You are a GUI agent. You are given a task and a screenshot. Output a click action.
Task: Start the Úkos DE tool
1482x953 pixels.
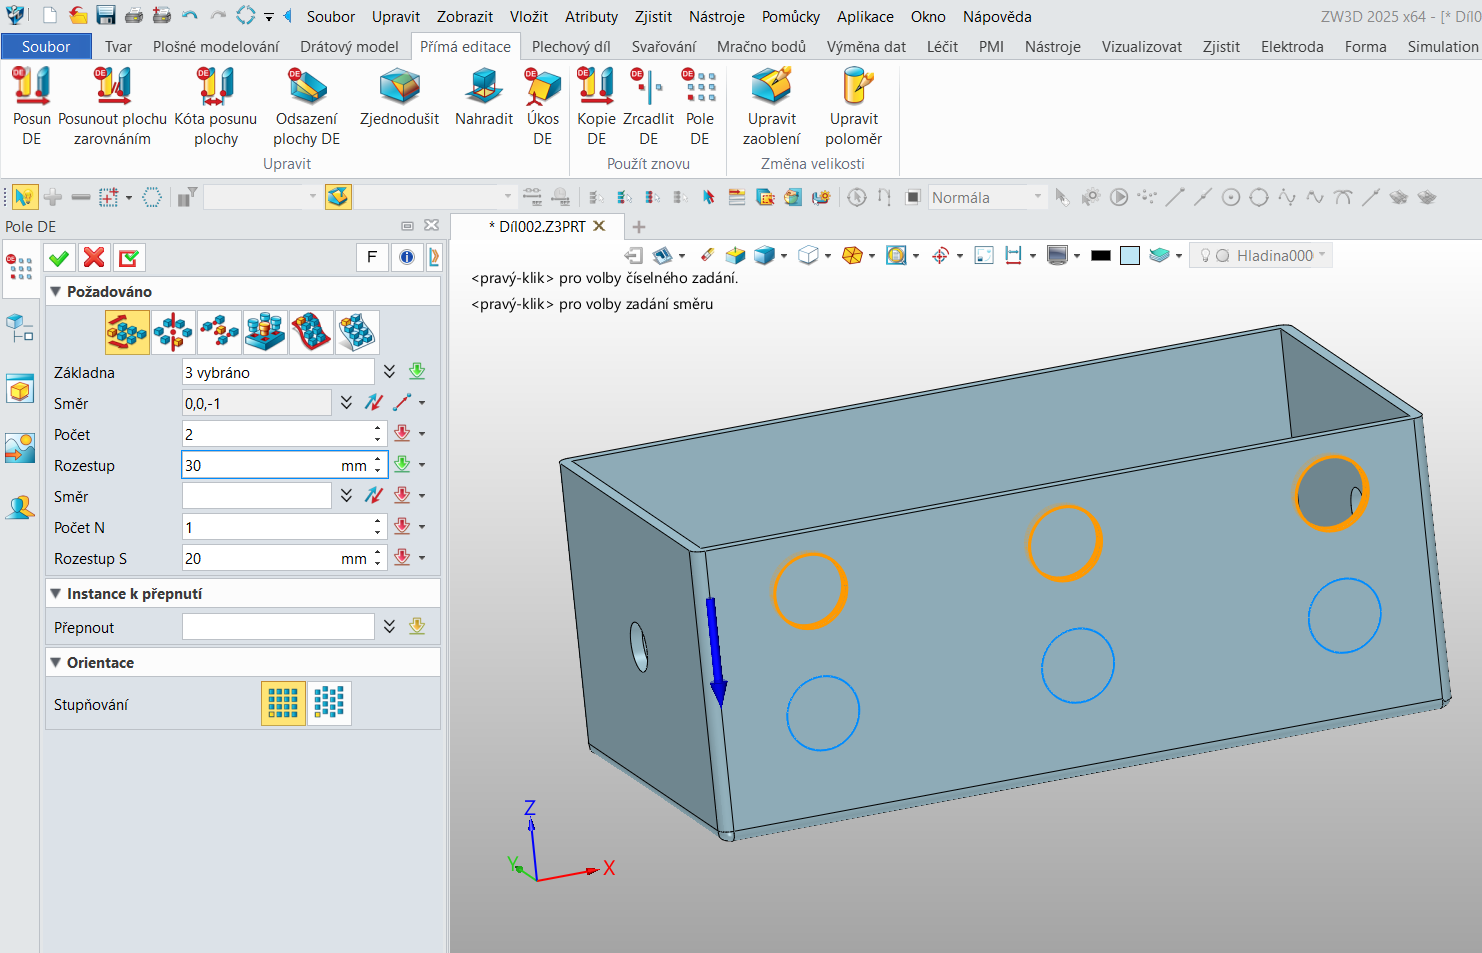(543, 107)
